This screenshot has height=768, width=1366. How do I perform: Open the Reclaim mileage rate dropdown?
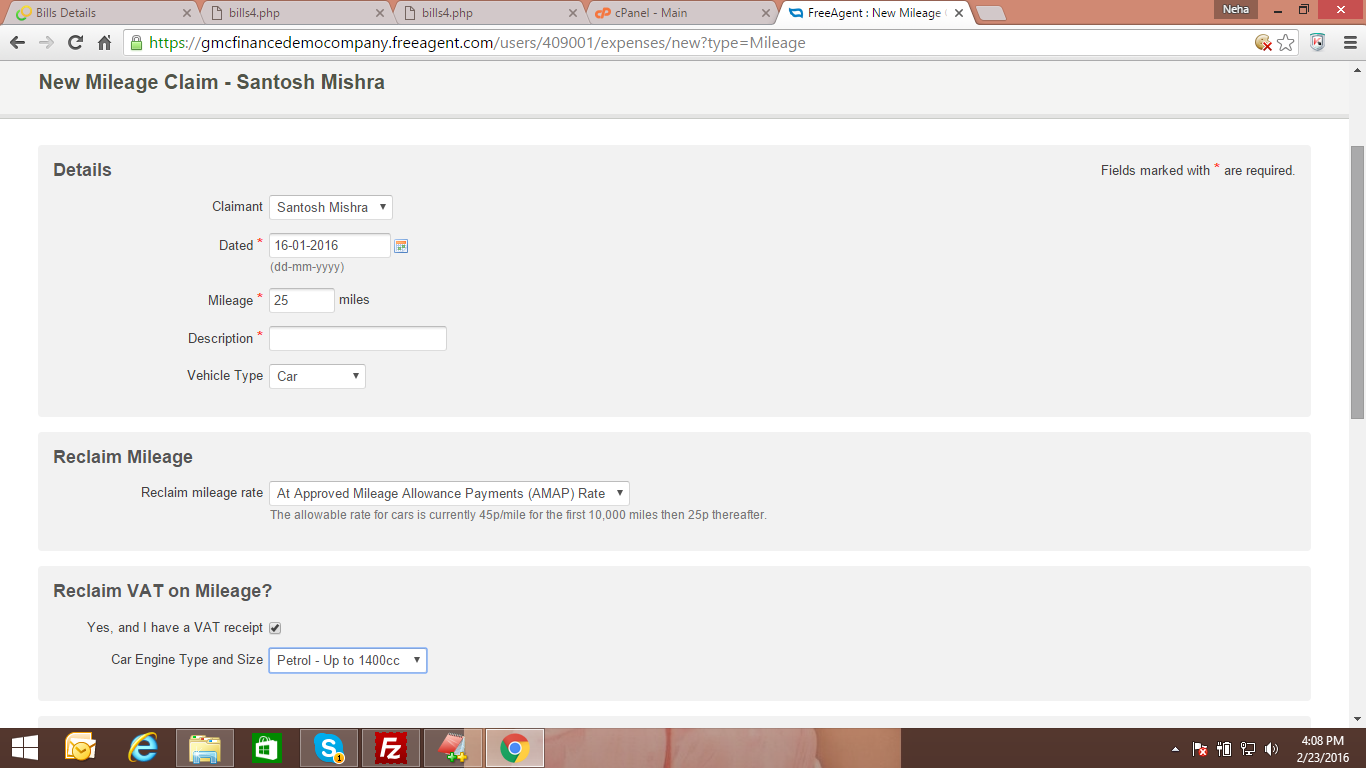click(449, 493)
